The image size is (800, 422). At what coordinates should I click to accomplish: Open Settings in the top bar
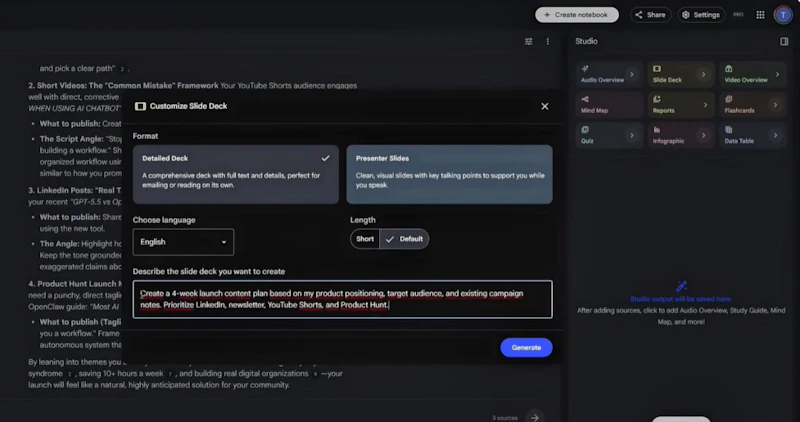click(701, 15)
